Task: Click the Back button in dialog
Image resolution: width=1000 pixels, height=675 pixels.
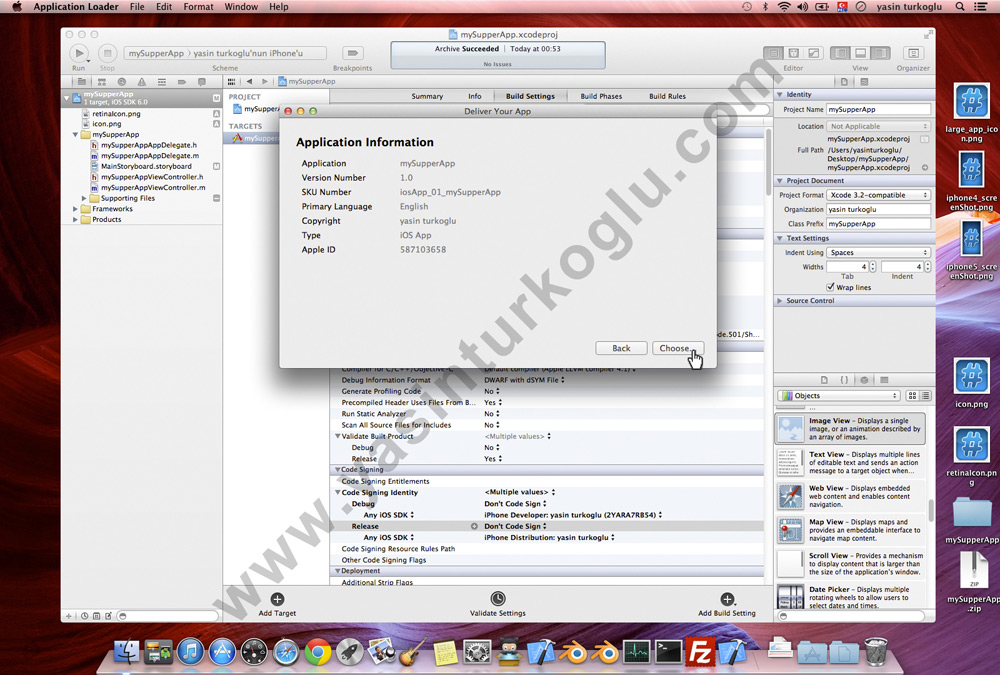Action: [621, 348]
